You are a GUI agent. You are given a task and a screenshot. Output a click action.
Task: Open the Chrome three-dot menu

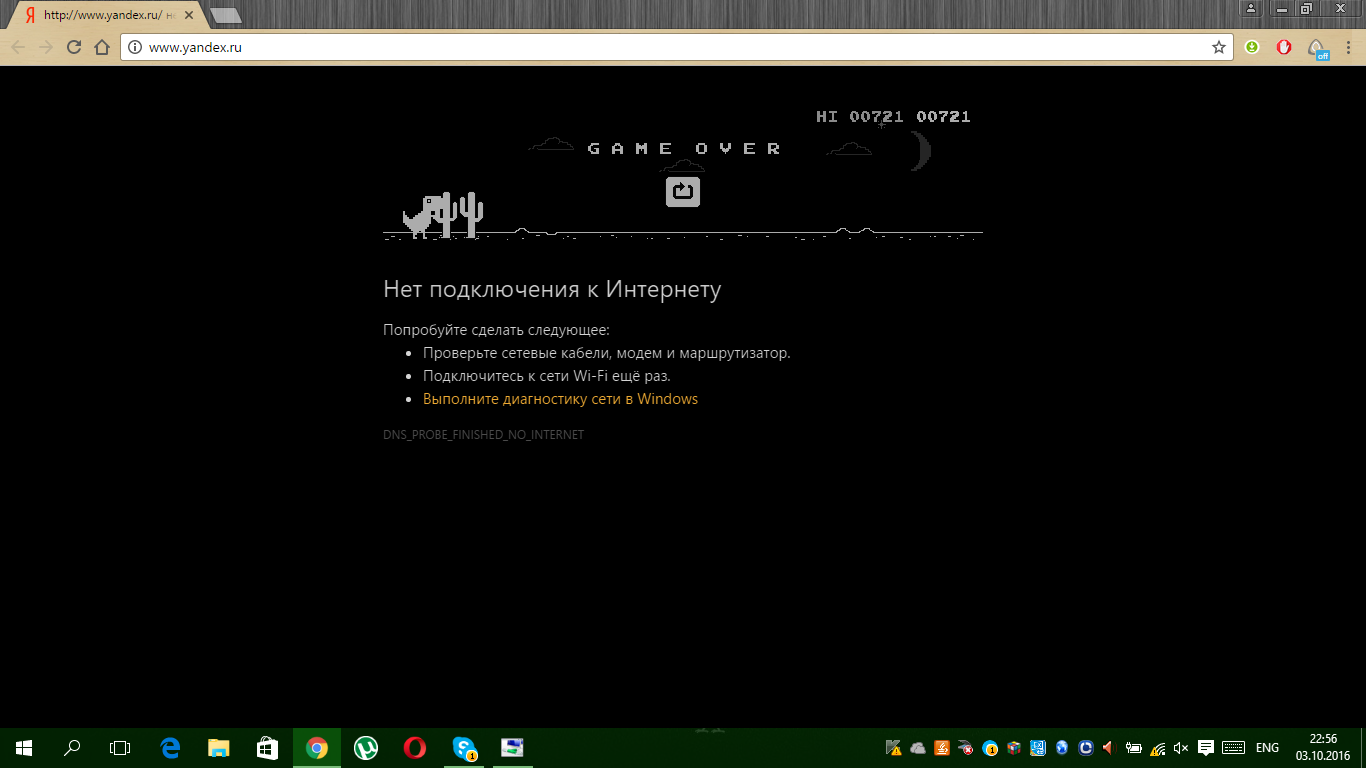1348,47
